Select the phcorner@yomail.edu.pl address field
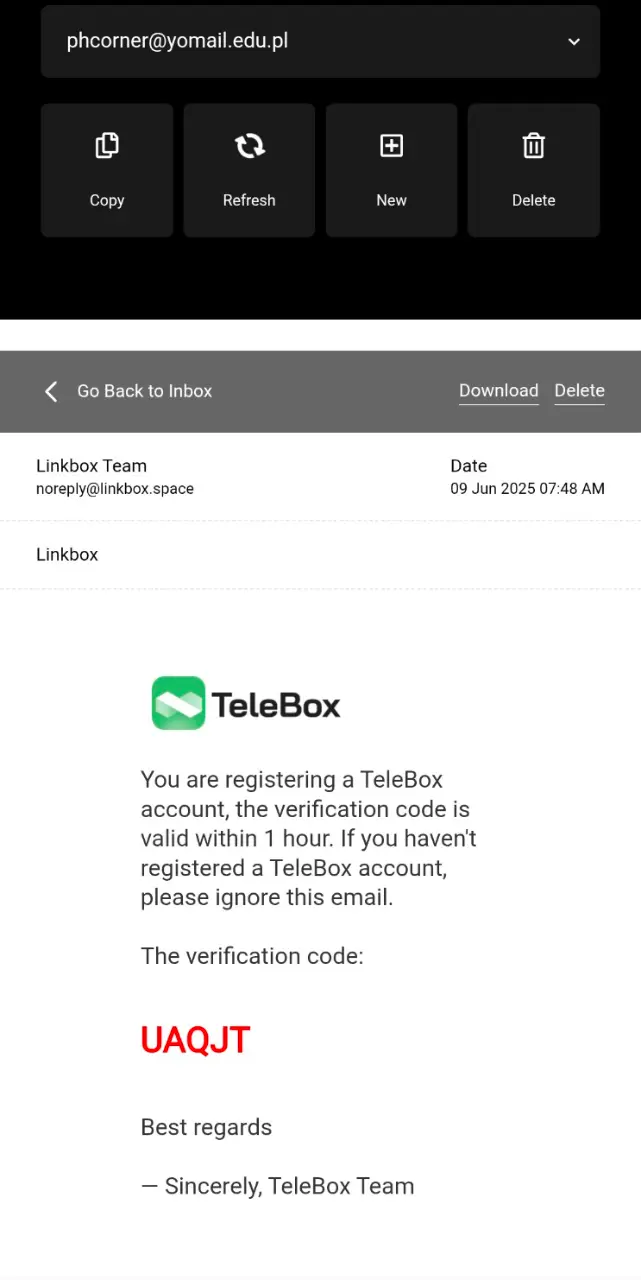 click(320, 41)
